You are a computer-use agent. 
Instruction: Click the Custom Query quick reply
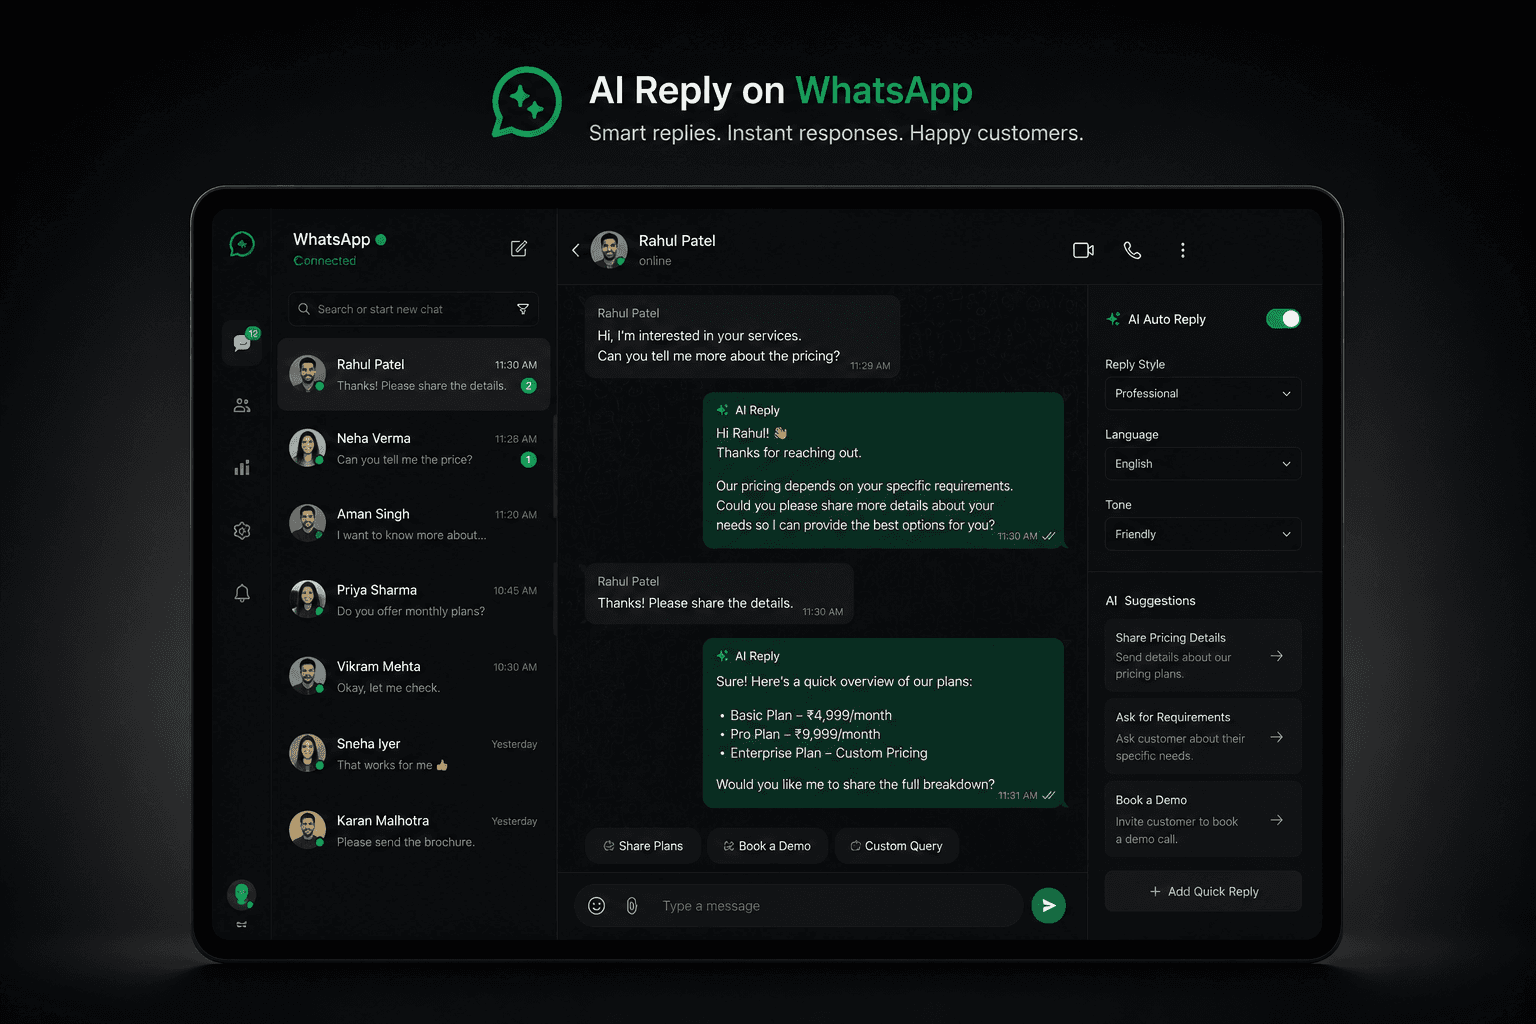point(896,846)
